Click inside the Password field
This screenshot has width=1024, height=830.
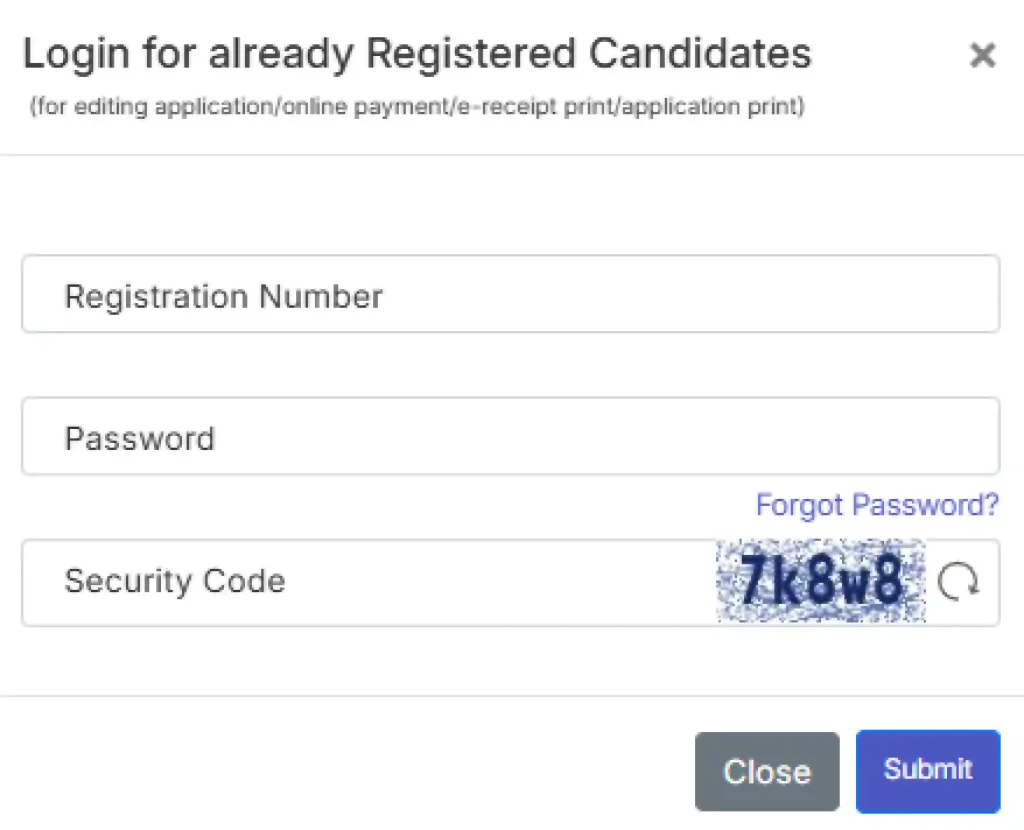(x=400, y=436)
